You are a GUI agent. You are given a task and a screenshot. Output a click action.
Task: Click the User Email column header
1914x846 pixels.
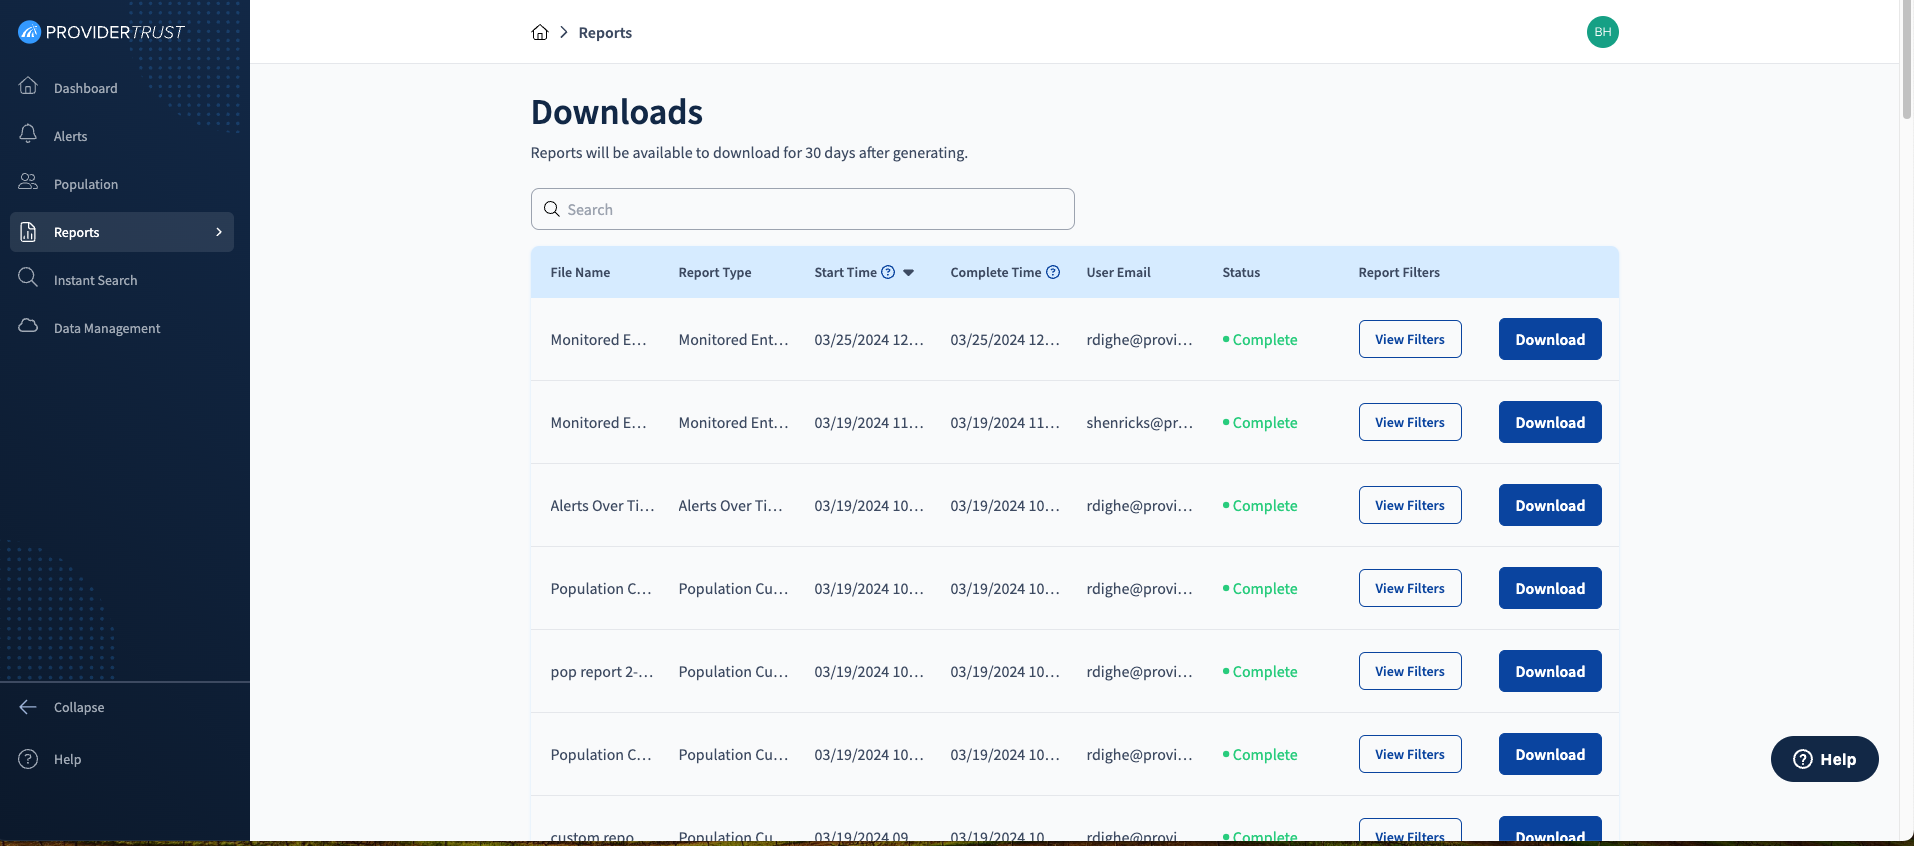(1118, 272)
